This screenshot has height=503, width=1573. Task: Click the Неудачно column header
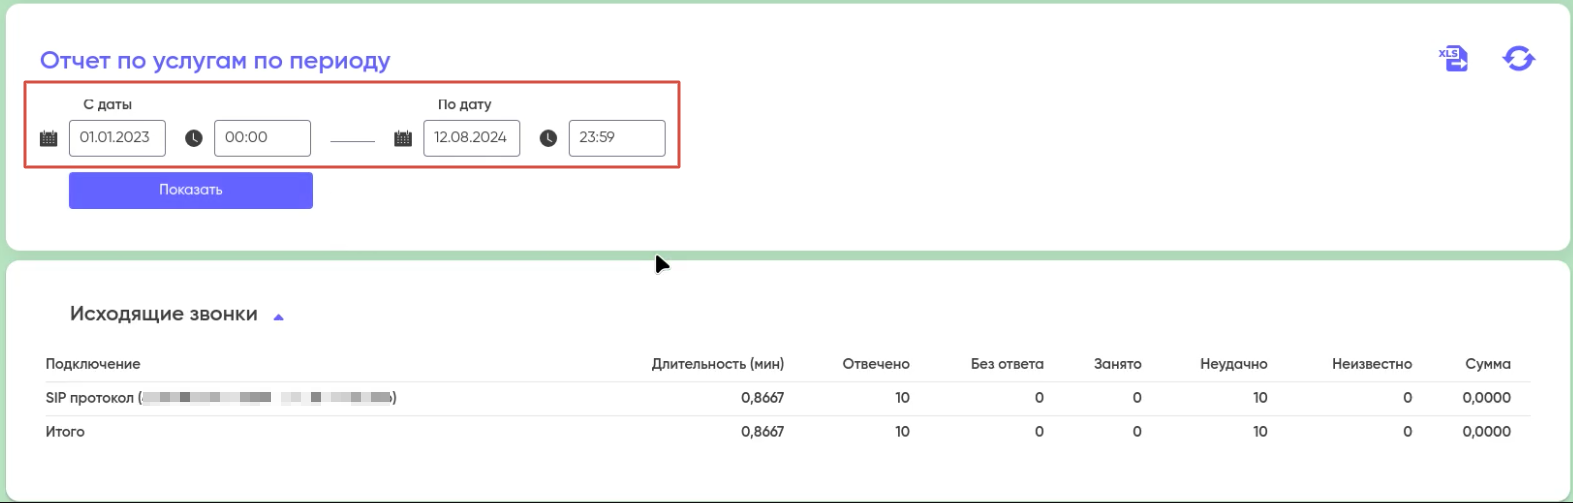point(1233,364)
